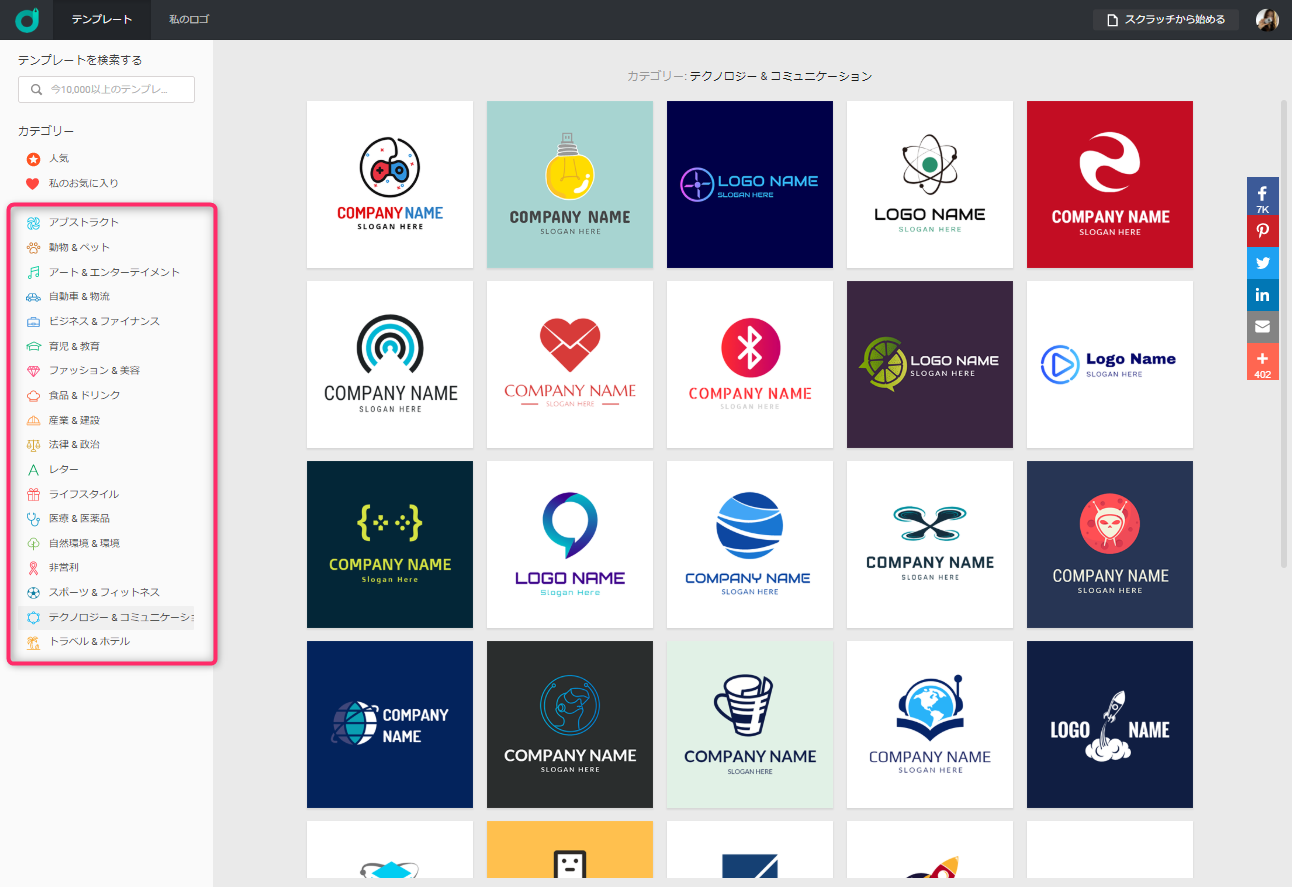Open the user avatar profile menu
Viewport: 1292px width, 887px height.
click(x=1267, y=19)
